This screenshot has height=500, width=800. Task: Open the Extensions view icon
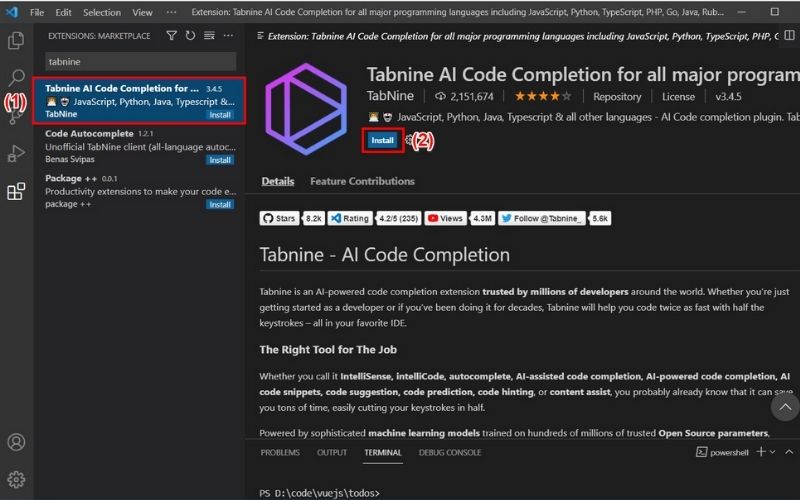[x=16, y=191]
